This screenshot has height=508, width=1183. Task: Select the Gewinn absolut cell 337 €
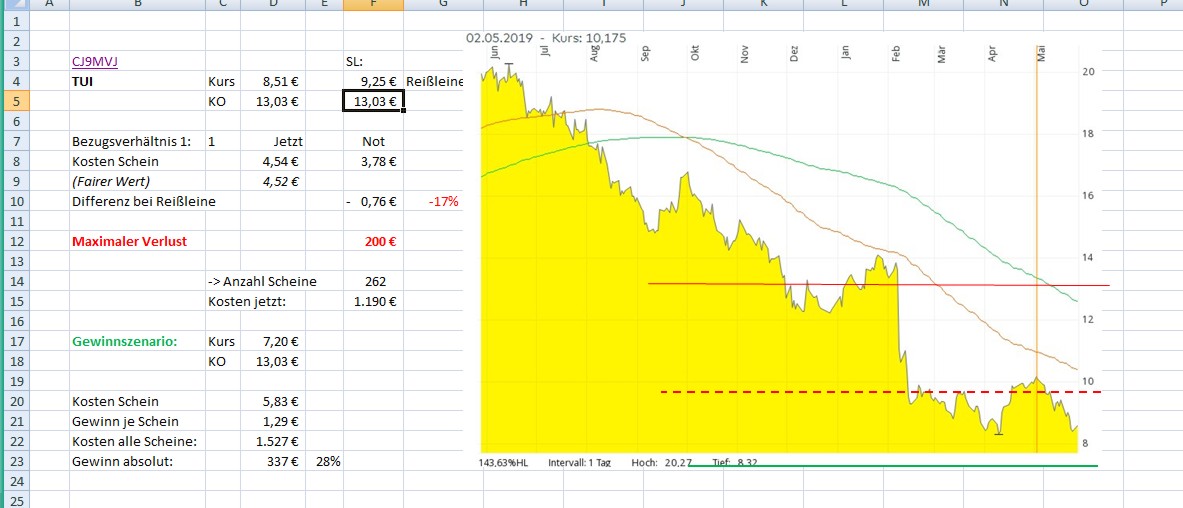273,462
